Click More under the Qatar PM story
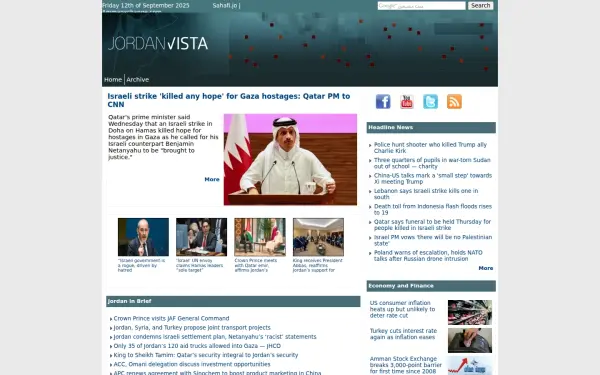Image resolution: width=600 pixels, height=375 pixels. point(212,179)
